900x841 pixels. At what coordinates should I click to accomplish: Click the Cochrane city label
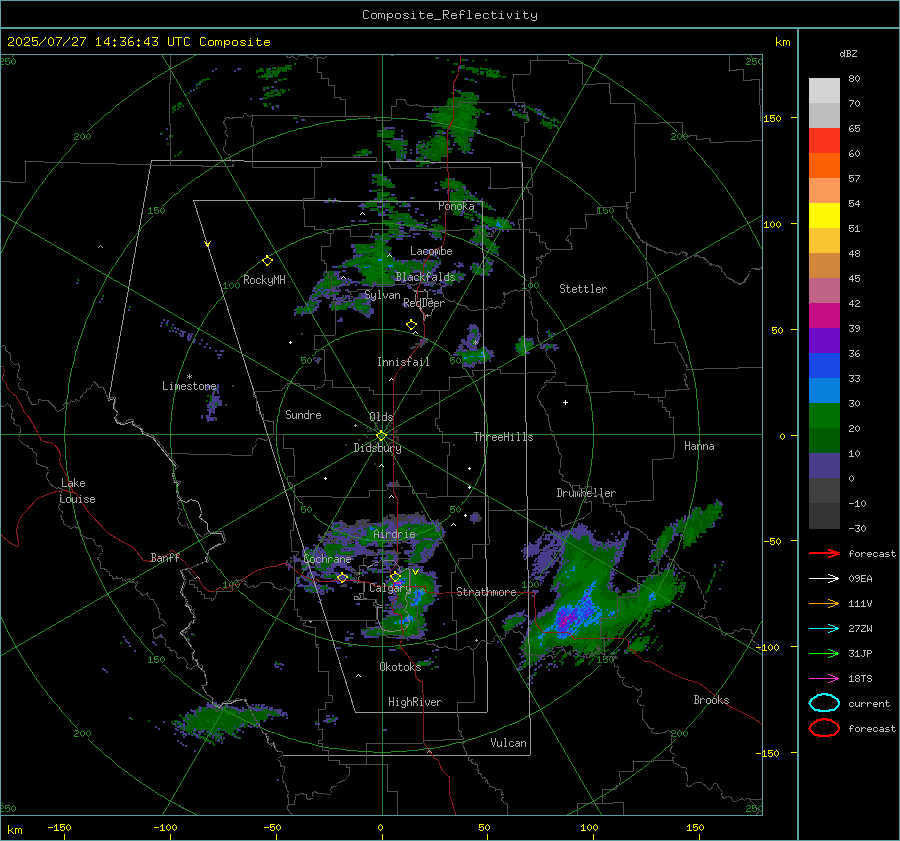(x=327, y=559)
